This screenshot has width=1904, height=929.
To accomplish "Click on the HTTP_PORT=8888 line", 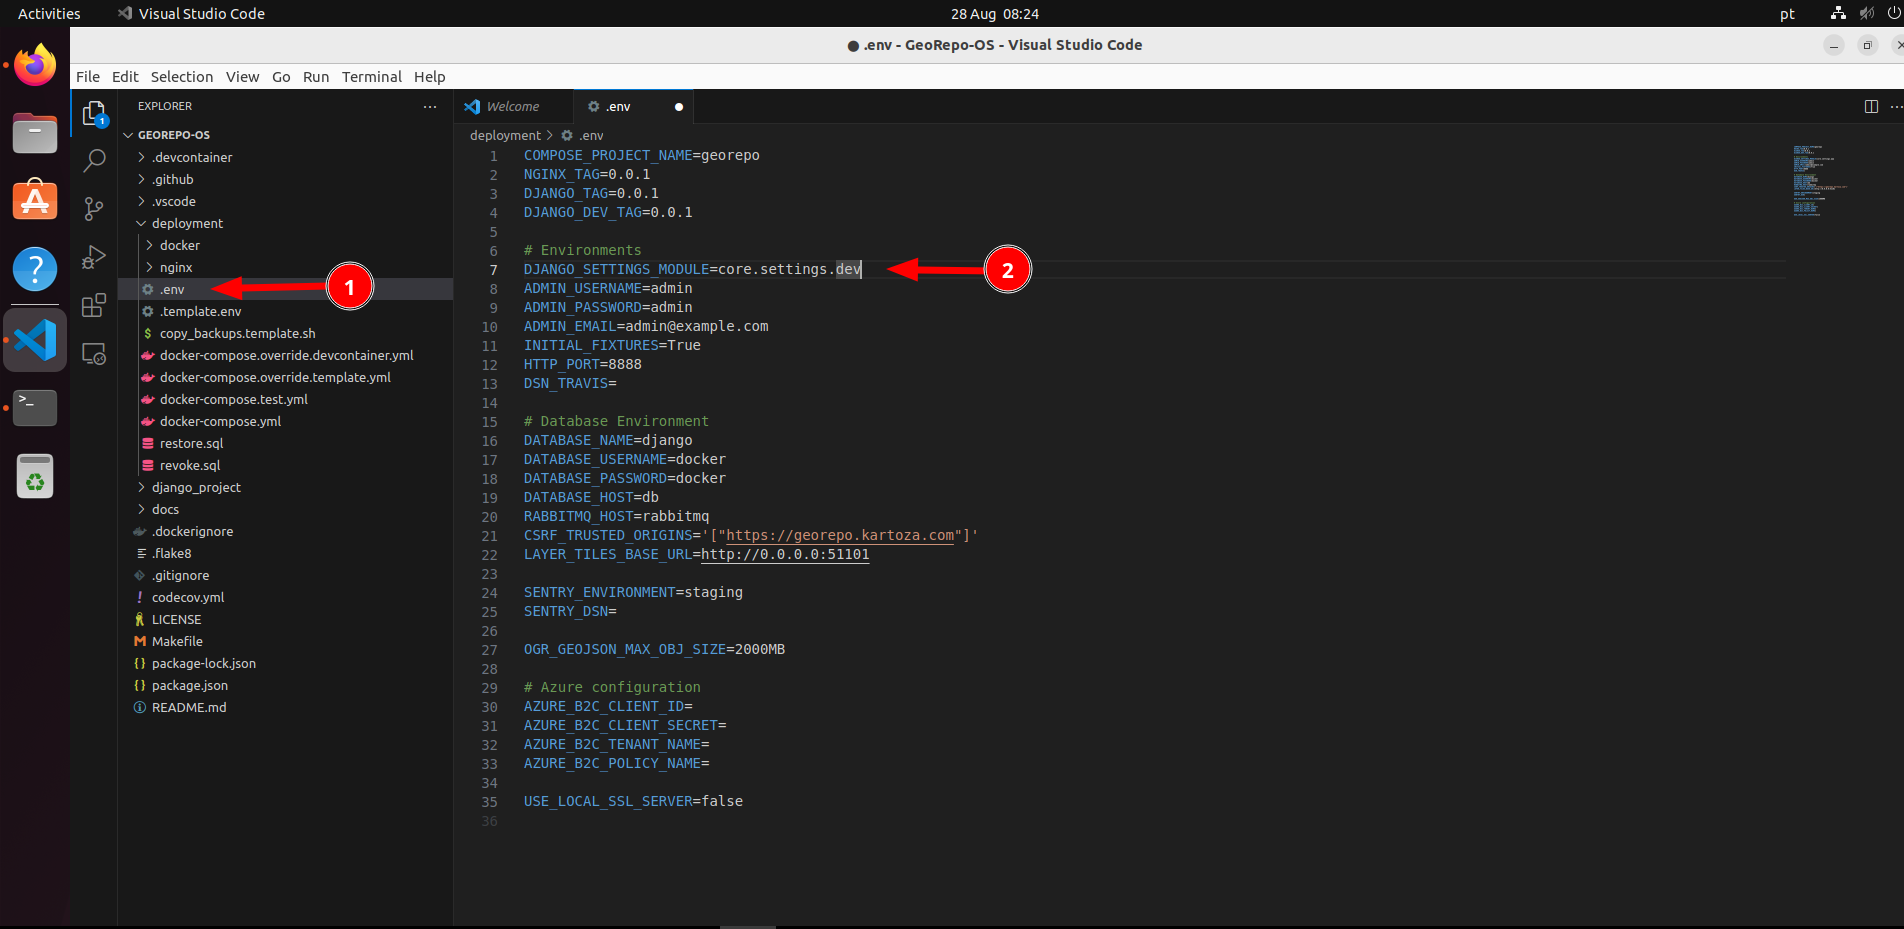I will coord(583,364).
